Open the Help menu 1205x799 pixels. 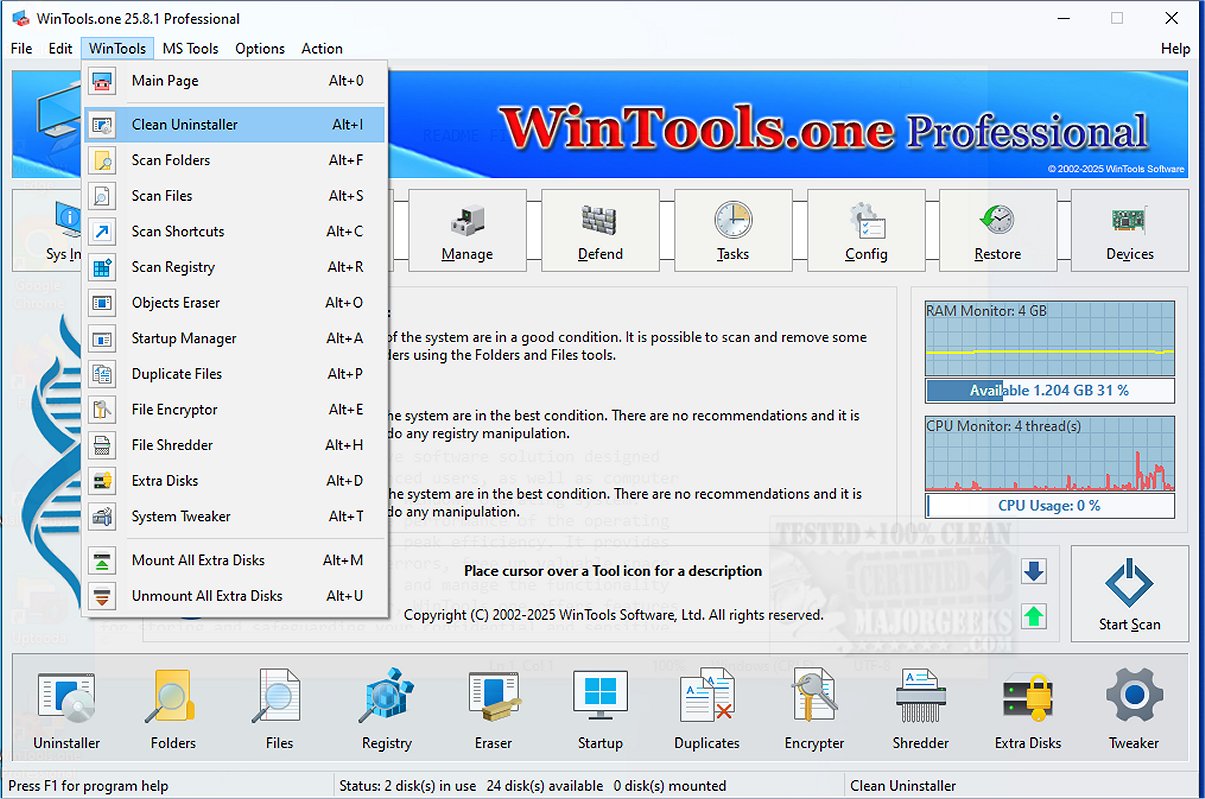click(x=1176, y=48)
